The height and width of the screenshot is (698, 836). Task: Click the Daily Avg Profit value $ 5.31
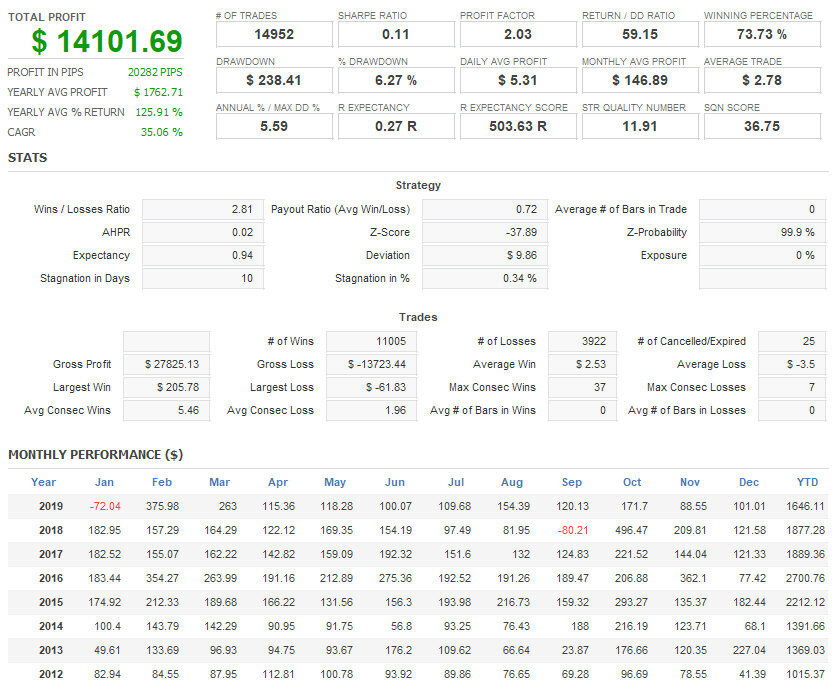[518, 81]
